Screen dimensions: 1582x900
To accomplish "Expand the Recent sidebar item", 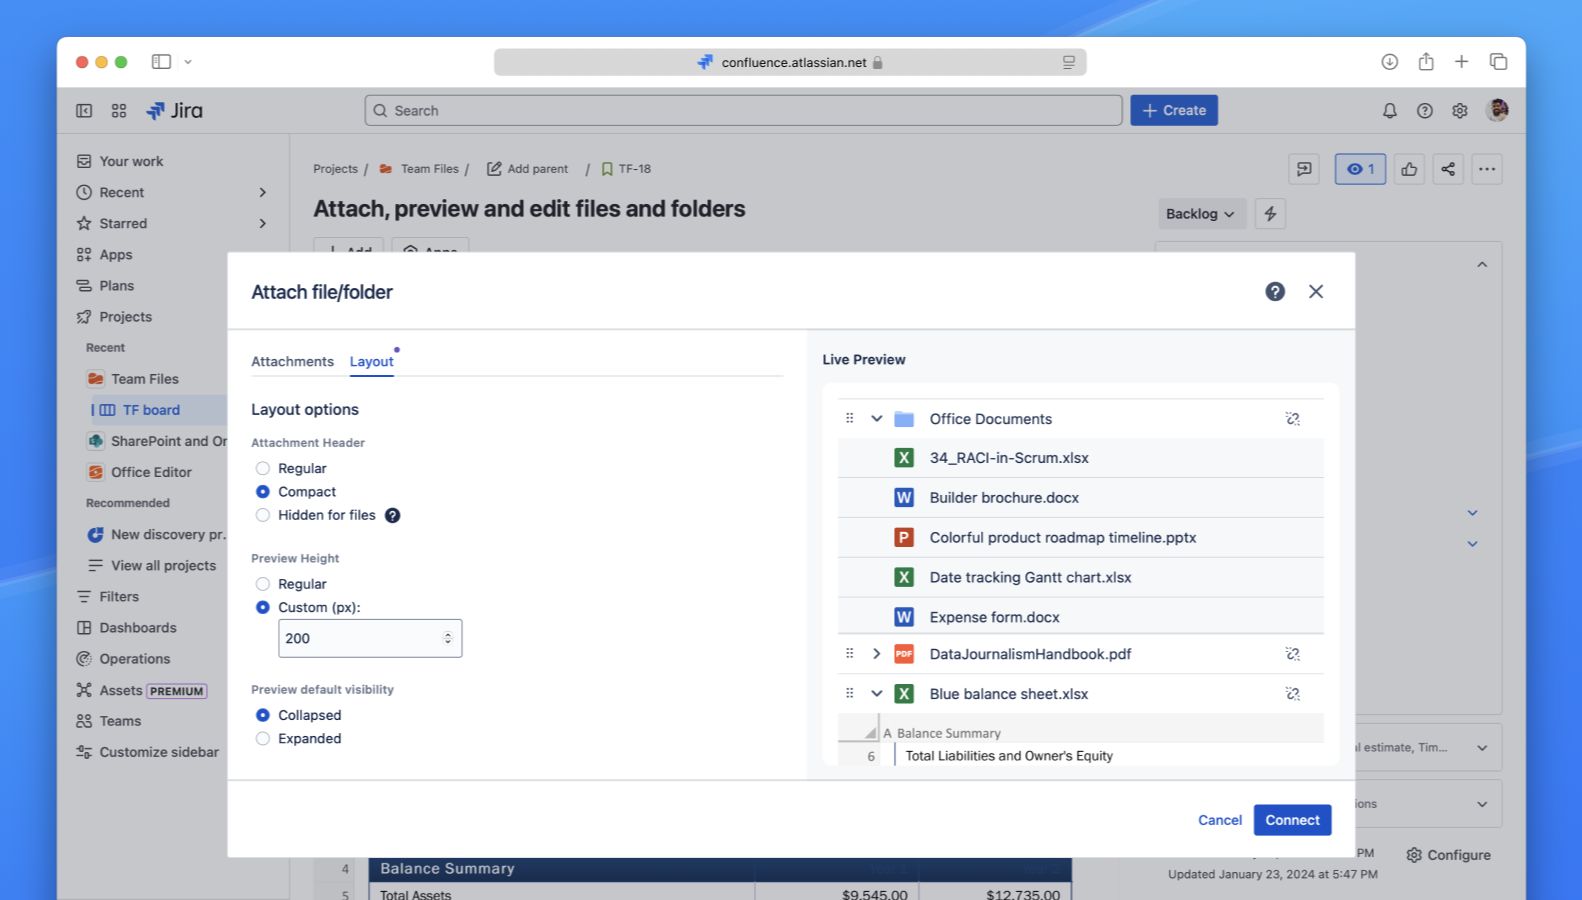I will [263, 192].
